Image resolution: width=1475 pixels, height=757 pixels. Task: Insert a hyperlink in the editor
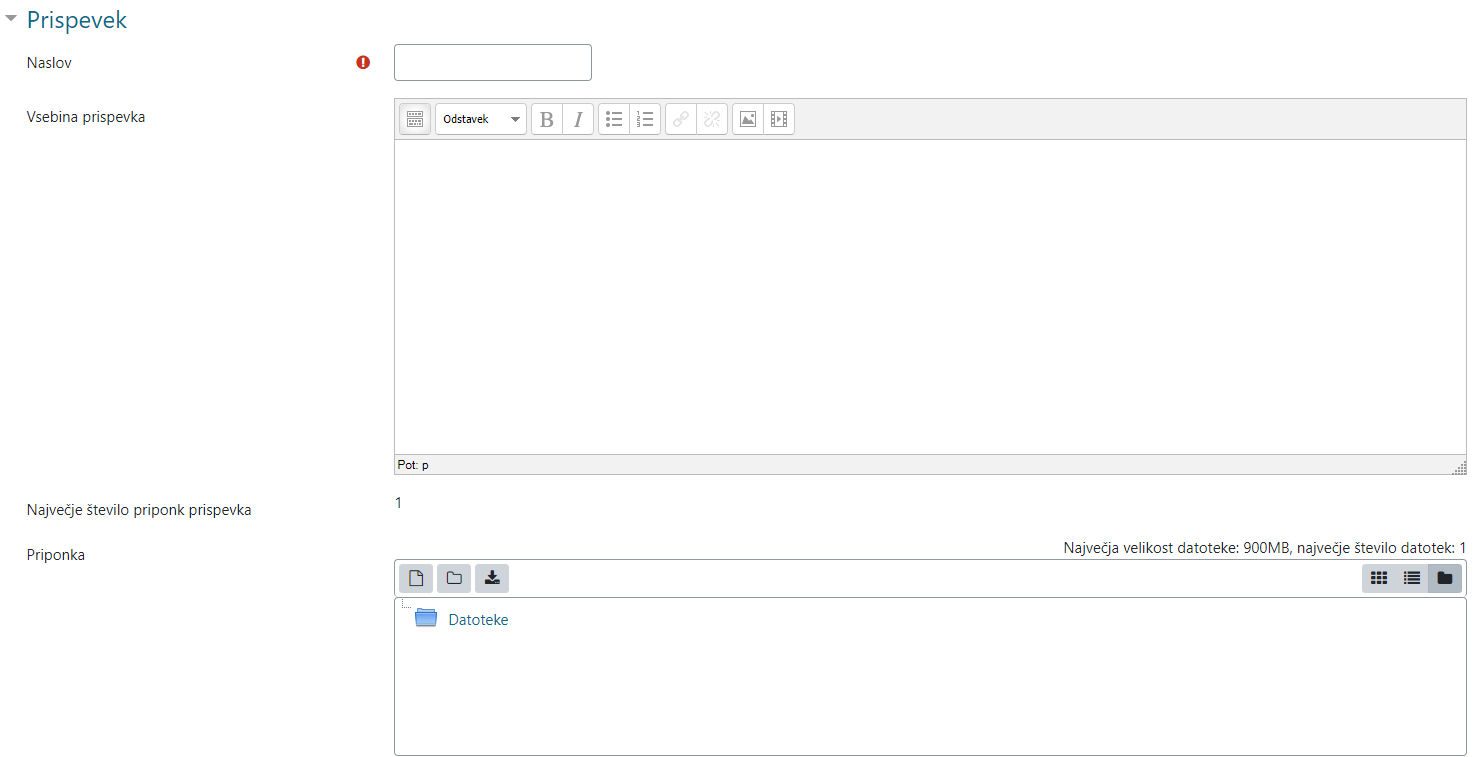pyautogui.click(x=681, y=119)
